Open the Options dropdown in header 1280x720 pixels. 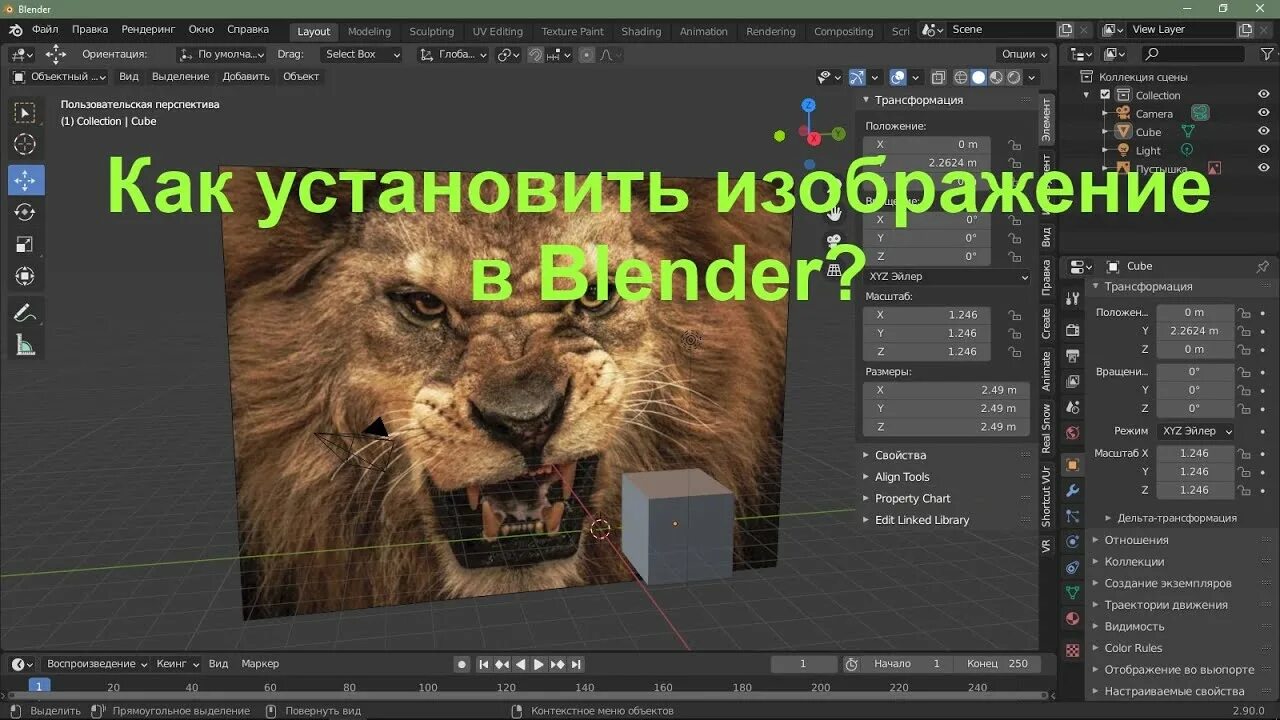[1024, 55]
